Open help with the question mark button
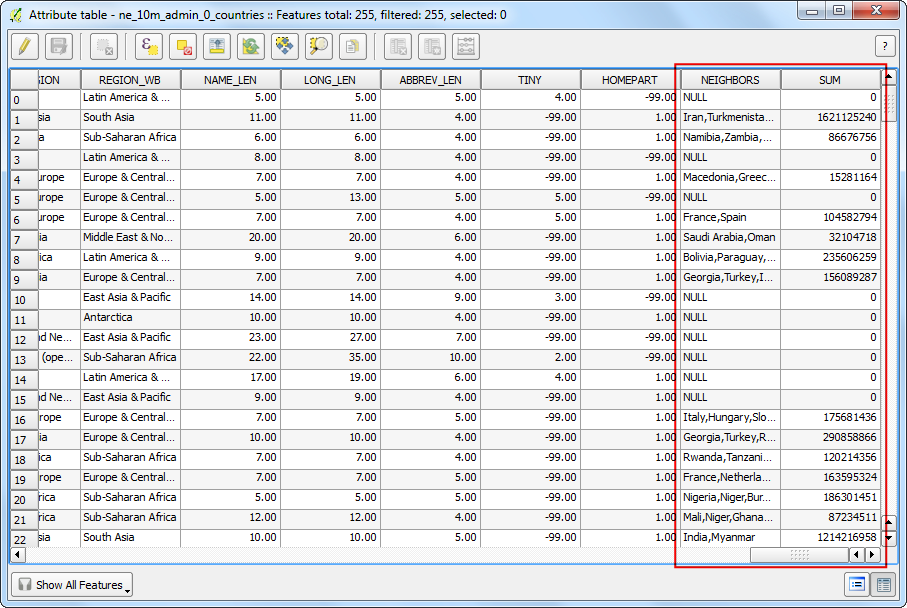Viewport: 907px width, 608px height. pyautogui.click(x=884, y=46)
